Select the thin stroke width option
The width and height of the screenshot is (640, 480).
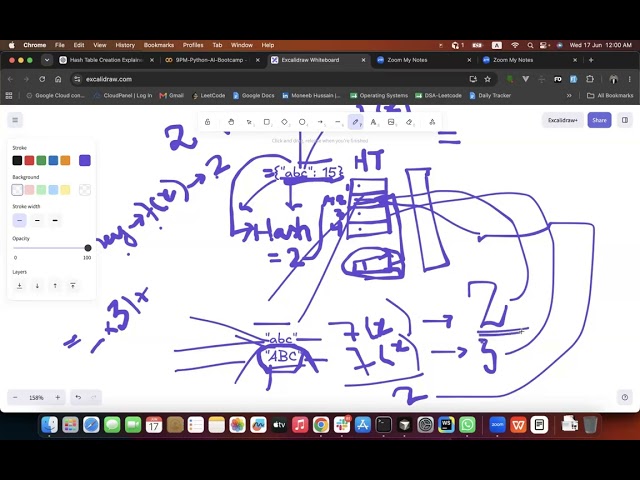click(19, 220)
